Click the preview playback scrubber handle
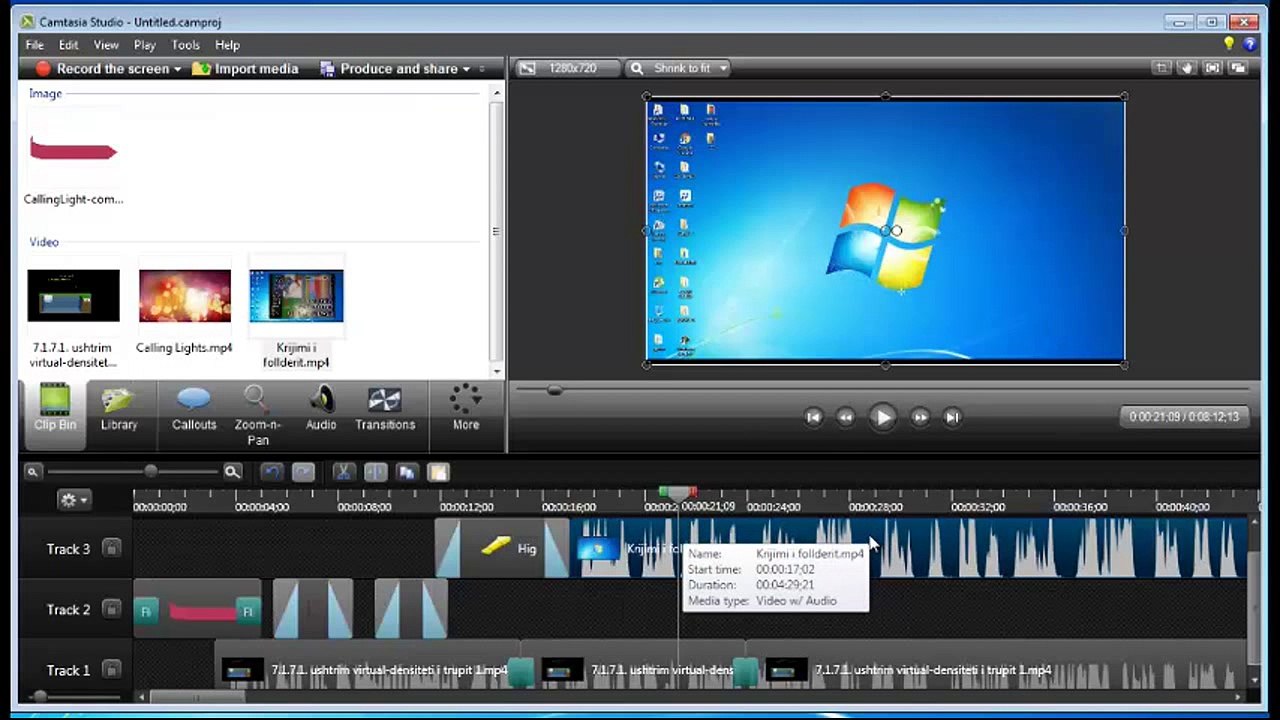The width and height of the screenshot is (1280, 720). click(555, 390)
